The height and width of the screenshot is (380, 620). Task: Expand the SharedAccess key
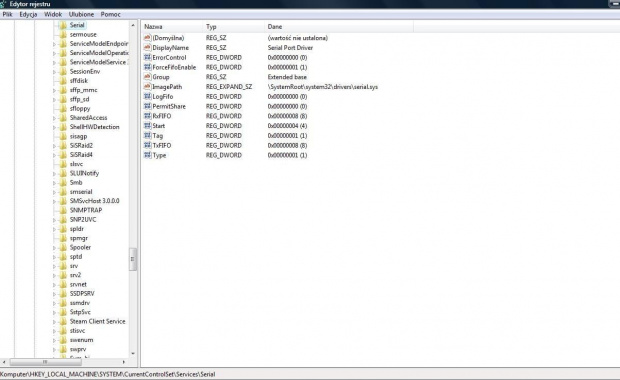pos(55,118)
